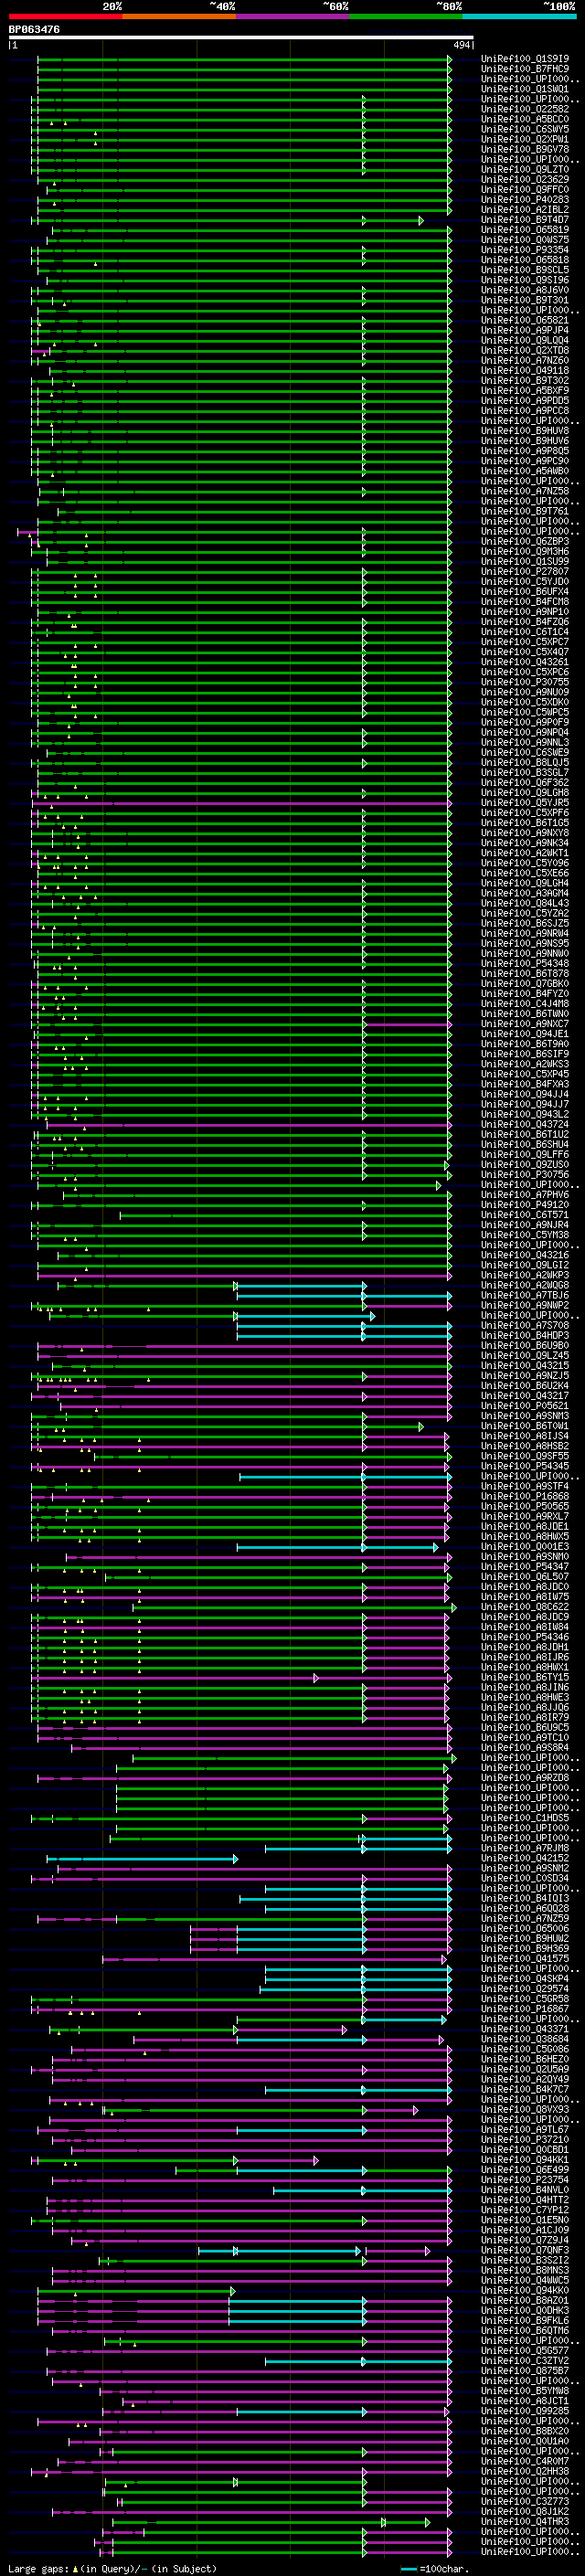Open the UniRef100_A2IBL2 entry

[525, 209]
